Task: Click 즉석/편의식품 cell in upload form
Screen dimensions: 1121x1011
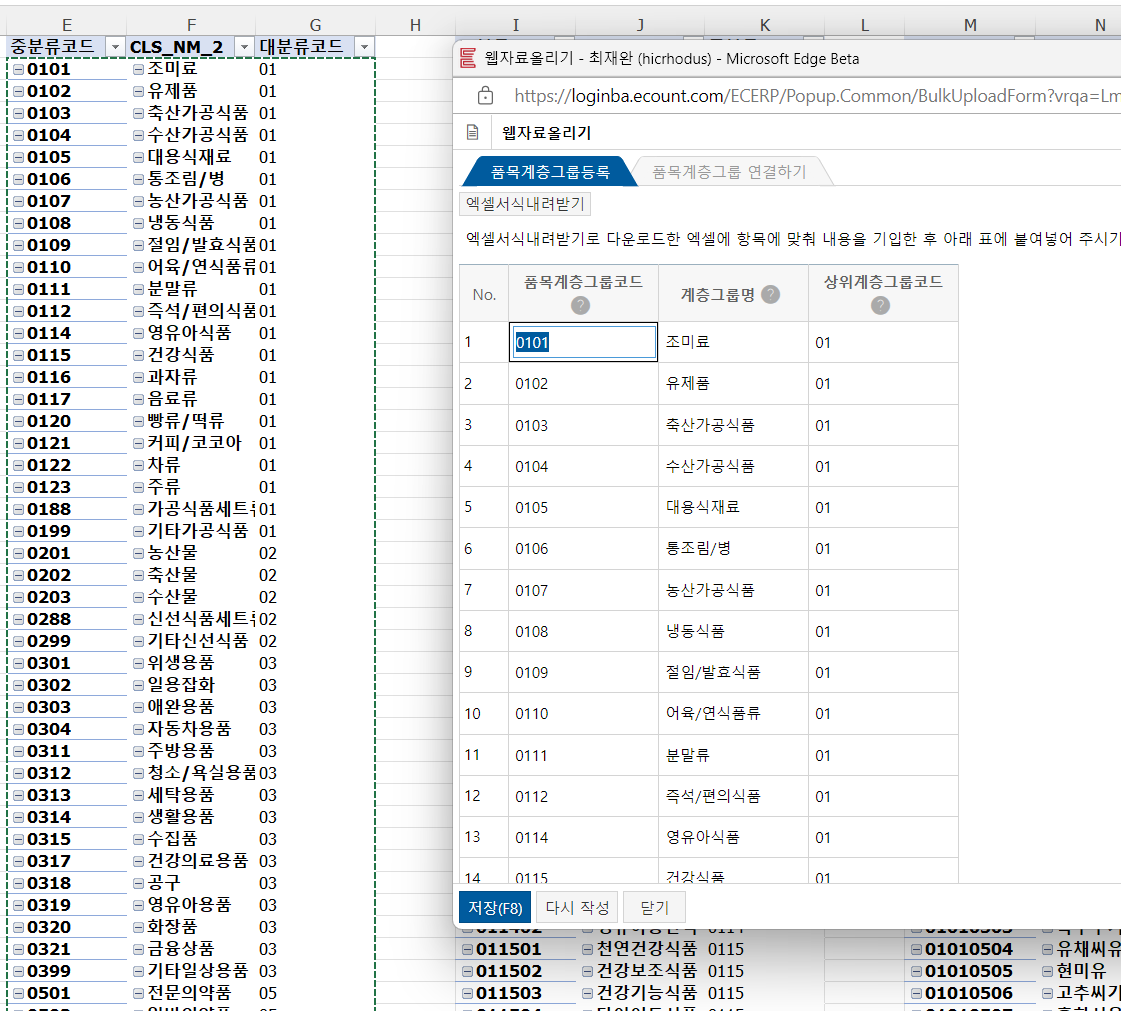Action: (734, 797)
